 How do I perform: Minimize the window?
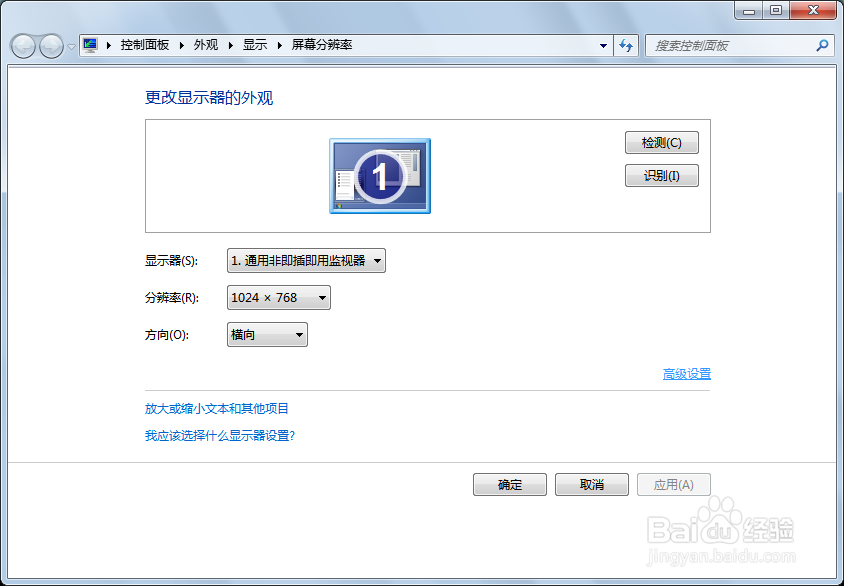[748, 10]
